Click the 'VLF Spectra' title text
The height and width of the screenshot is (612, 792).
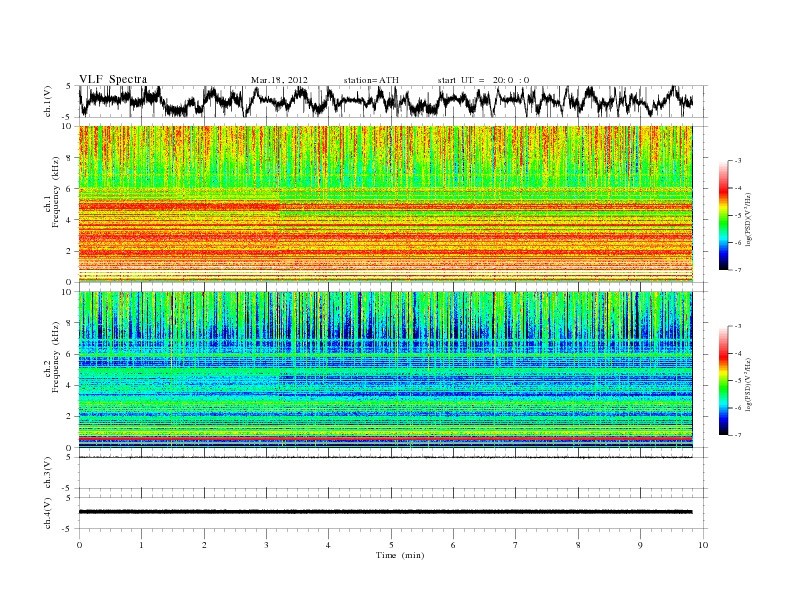pos(113,79)
